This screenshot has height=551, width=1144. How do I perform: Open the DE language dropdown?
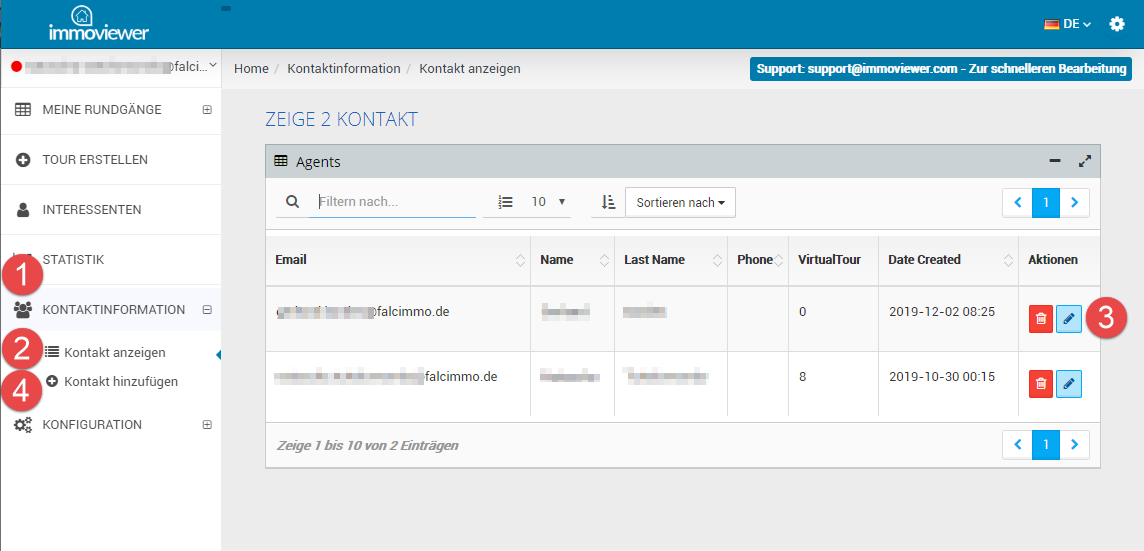[1067, 24]
